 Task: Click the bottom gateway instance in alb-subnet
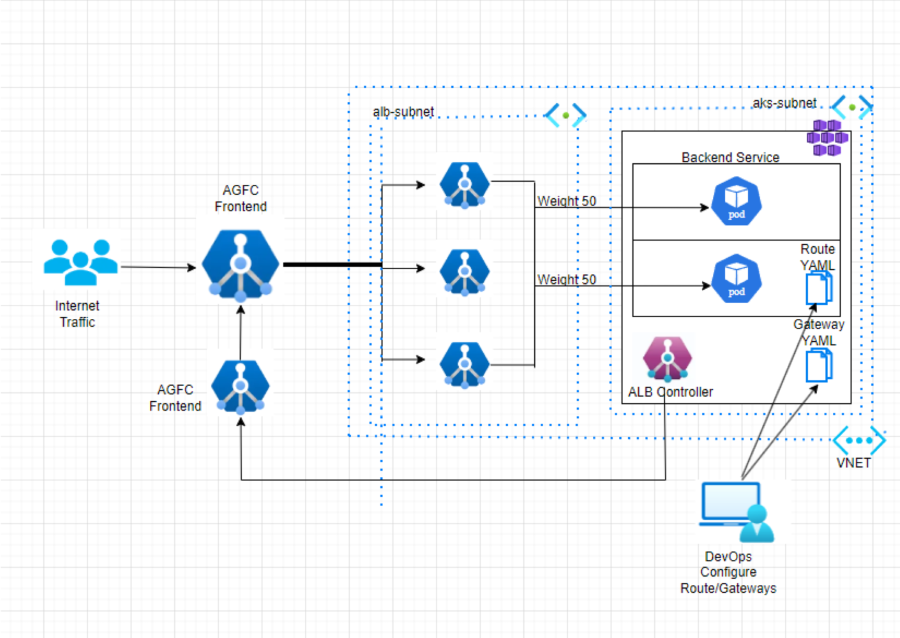pyautogui.click(x=462, y=363)
